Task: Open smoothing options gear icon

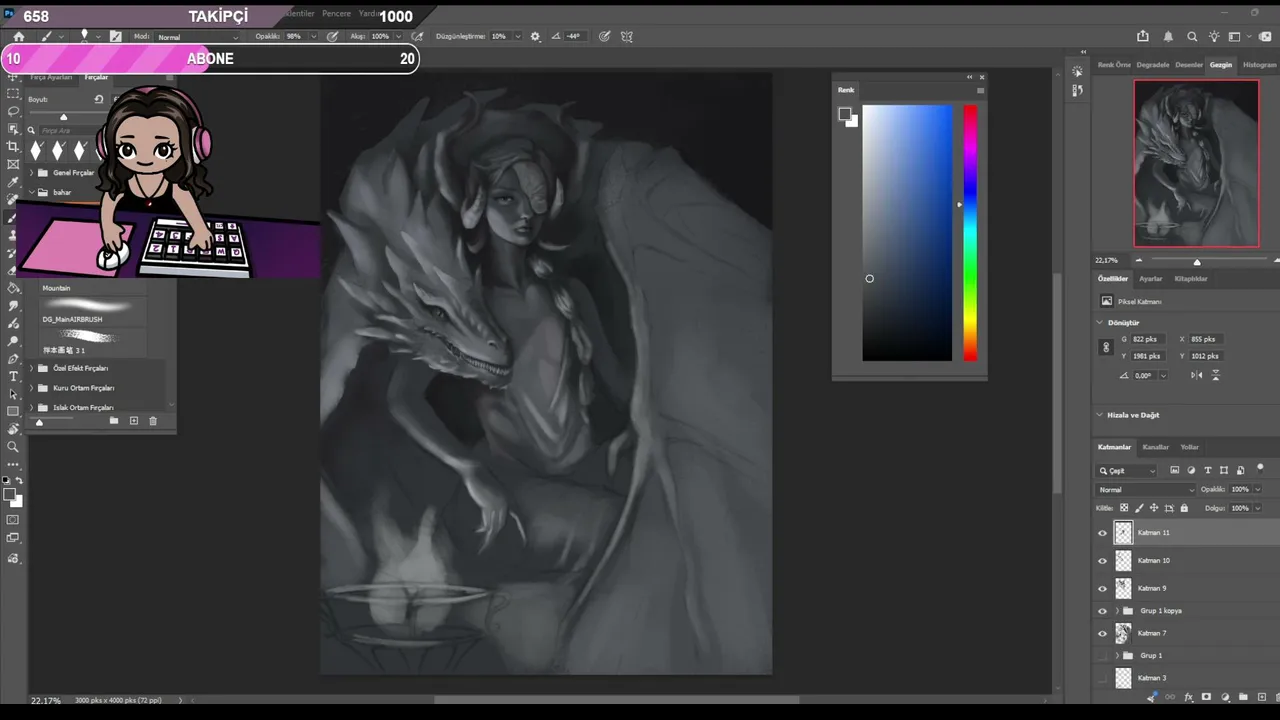Action: 535,36
